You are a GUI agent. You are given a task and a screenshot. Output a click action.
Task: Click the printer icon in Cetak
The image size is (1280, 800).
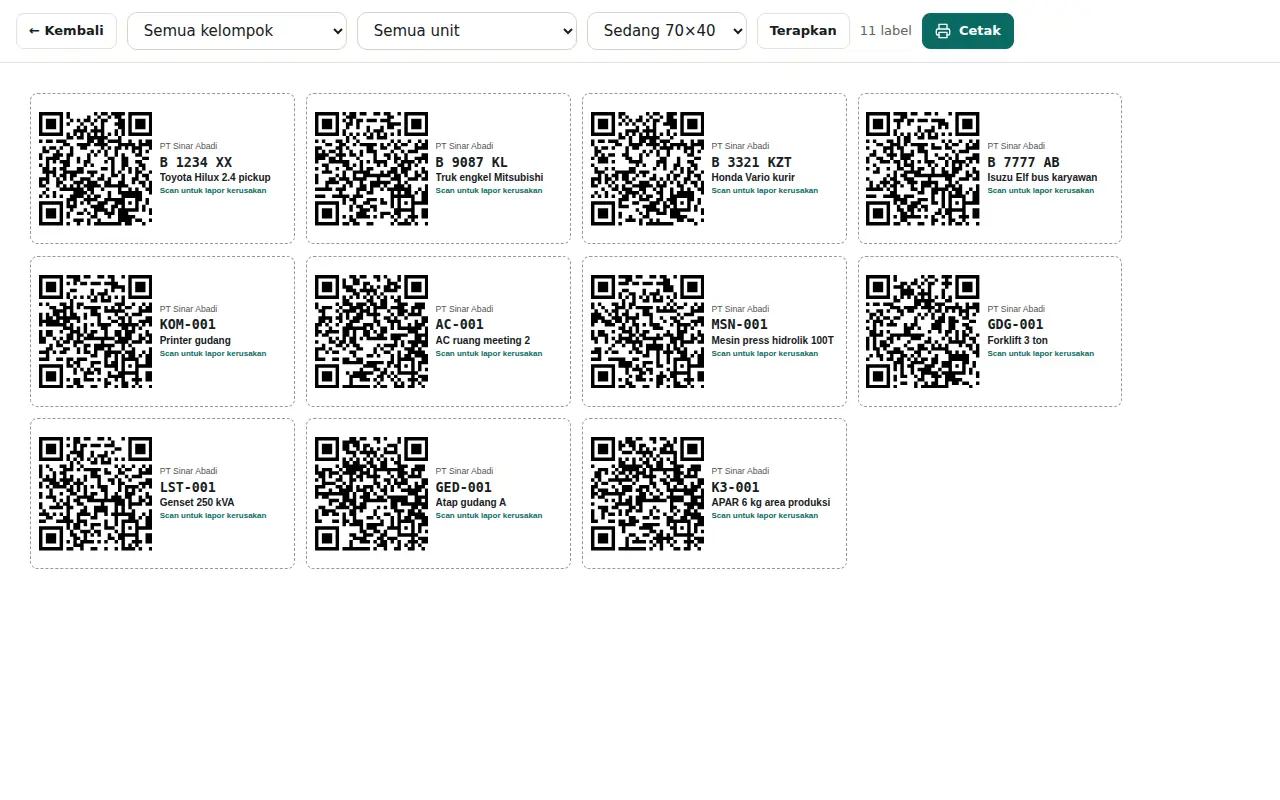pos(943,31)
